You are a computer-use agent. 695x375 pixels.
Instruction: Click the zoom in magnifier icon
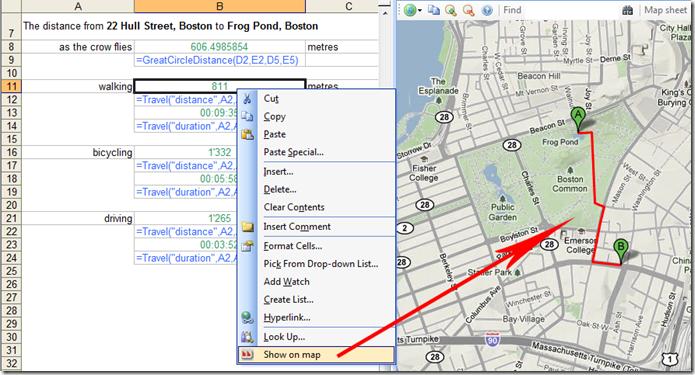451,10
